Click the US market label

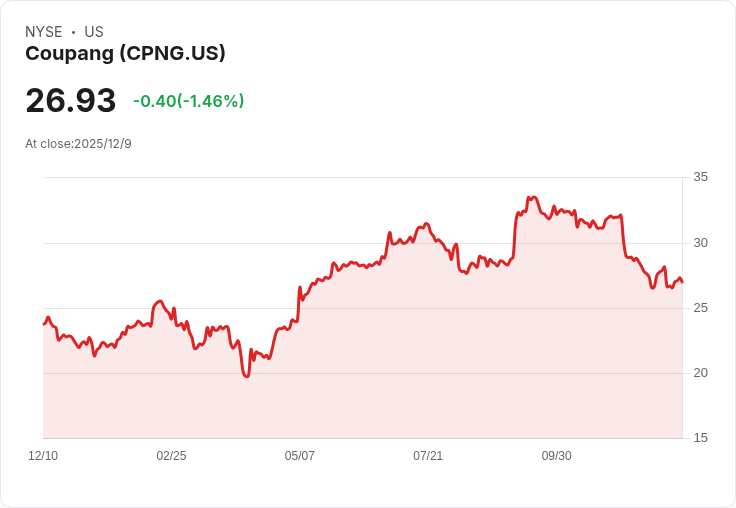click(94, 32)
